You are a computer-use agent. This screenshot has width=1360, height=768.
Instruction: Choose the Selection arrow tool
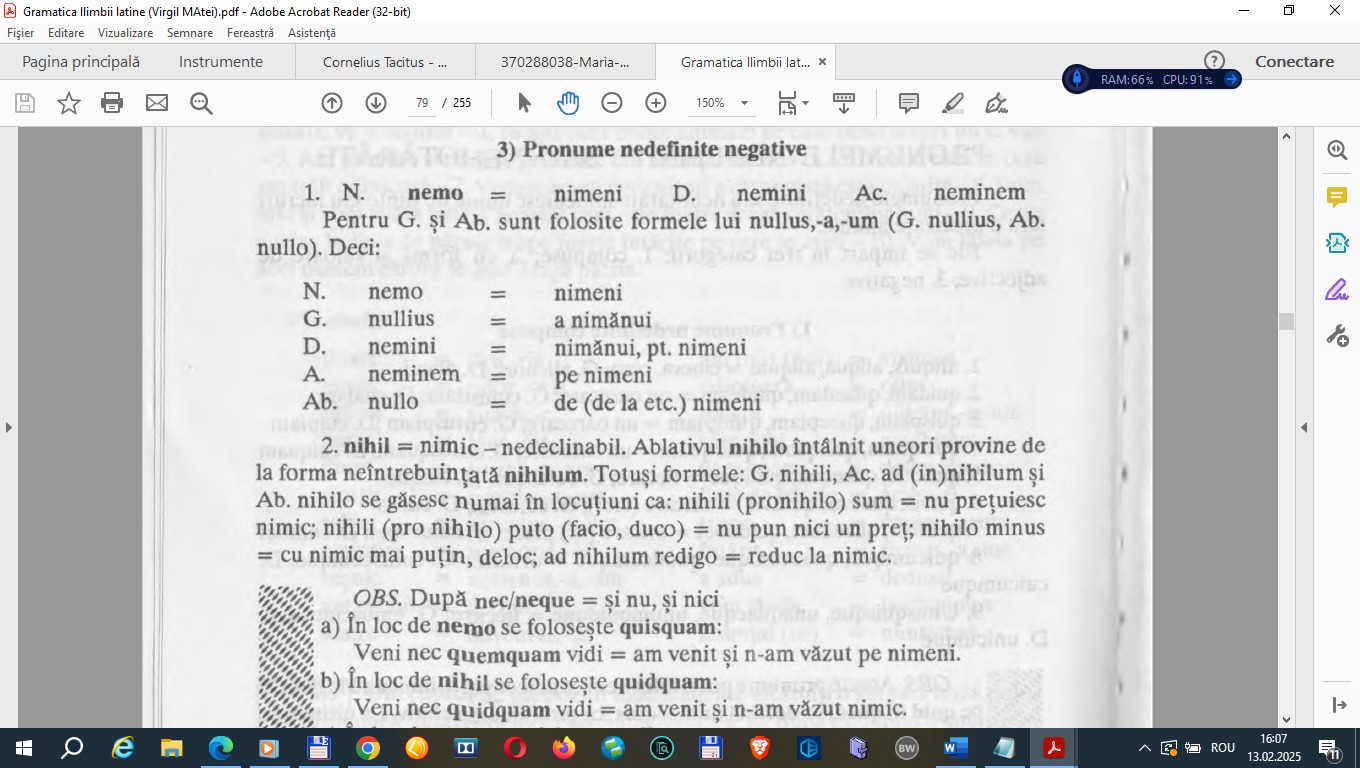pos(524,103)
